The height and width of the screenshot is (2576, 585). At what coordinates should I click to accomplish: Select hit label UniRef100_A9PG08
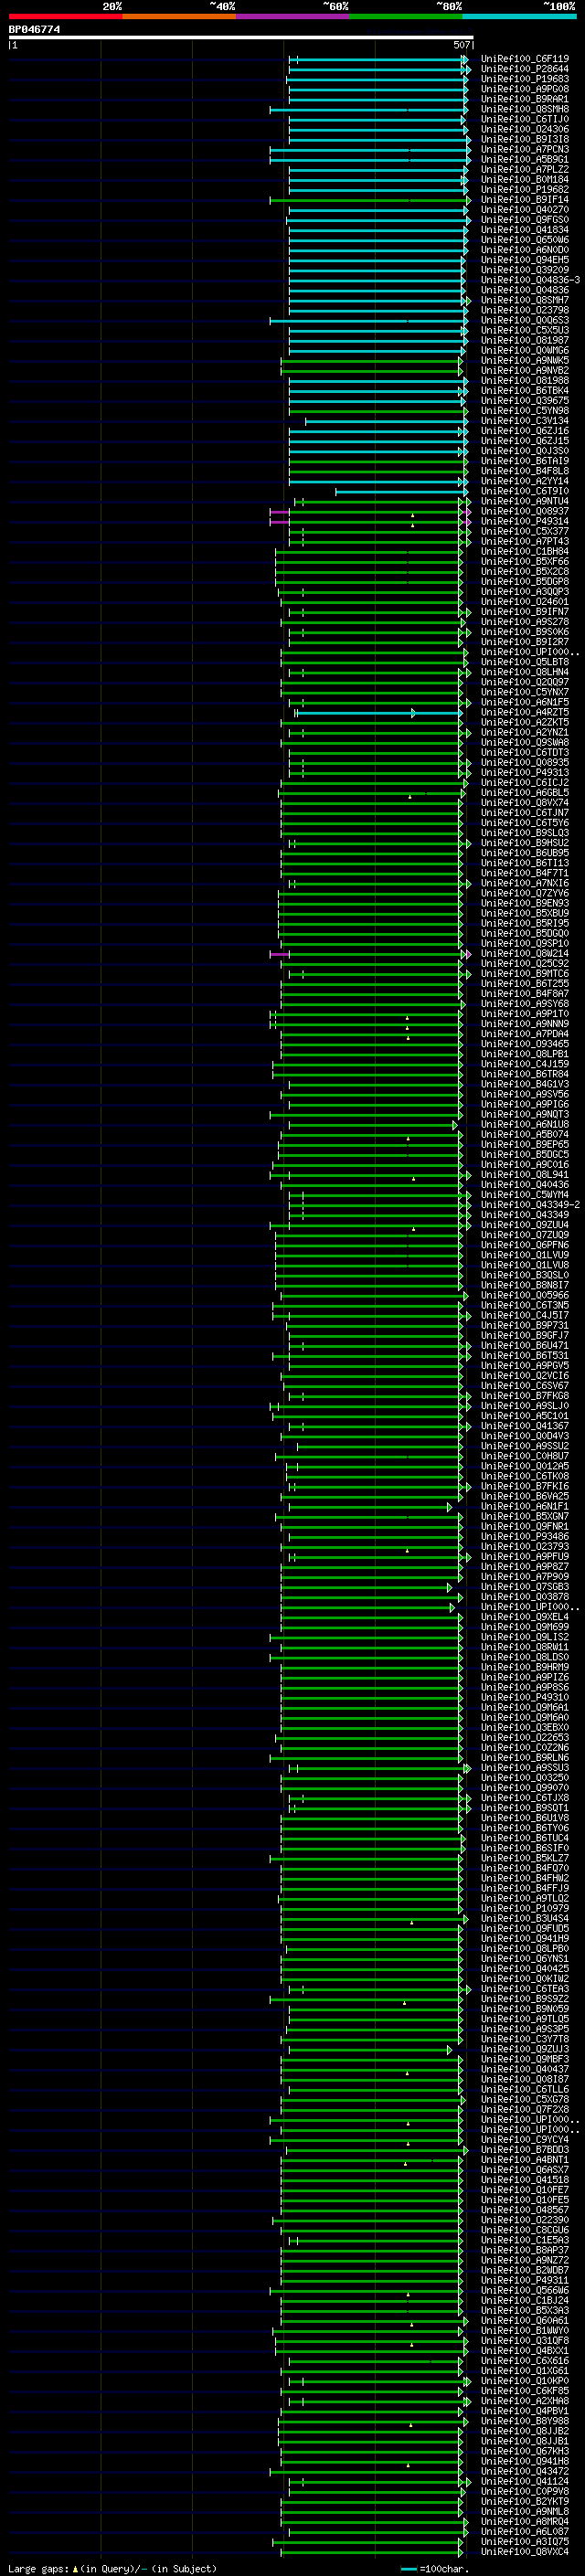(x=525, y=89)
